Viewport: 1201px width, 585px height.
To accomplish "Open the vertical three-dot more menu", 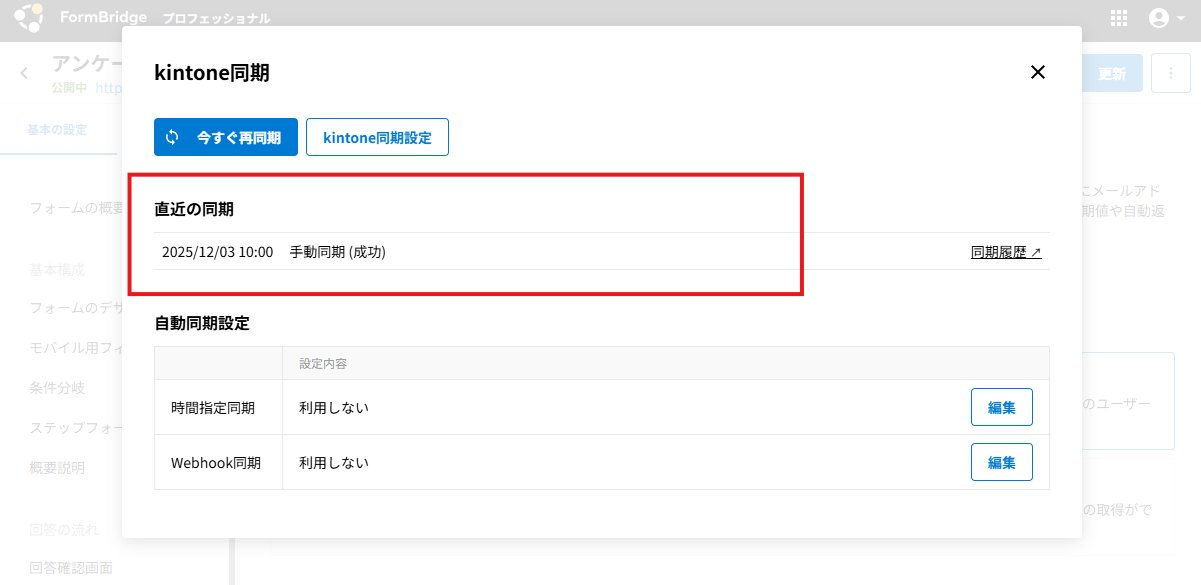I will pyautogui.click(x=1169, y=73).
